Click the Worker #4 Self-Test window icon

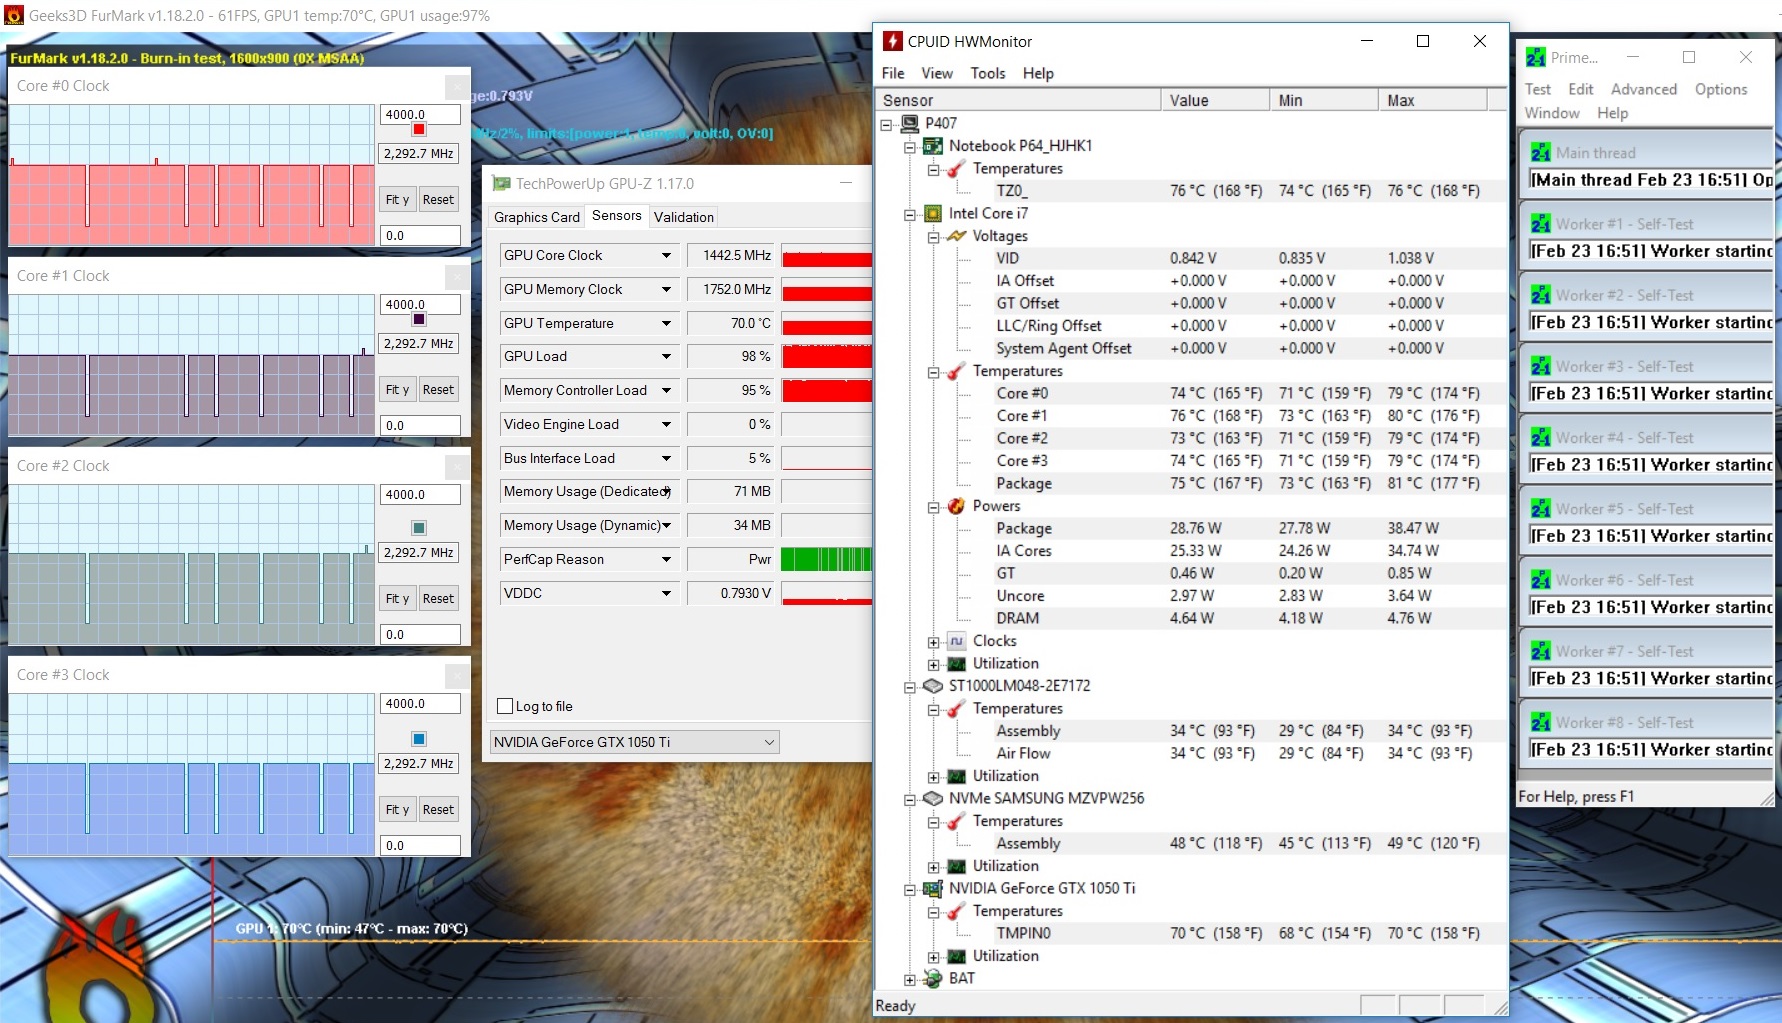coord(1541,437)
